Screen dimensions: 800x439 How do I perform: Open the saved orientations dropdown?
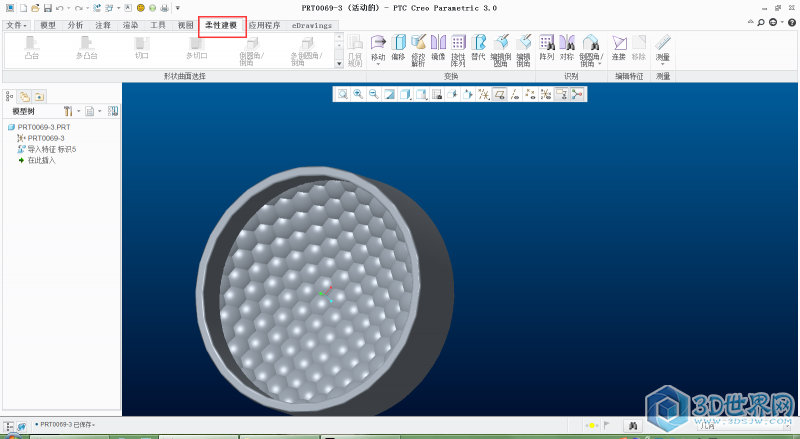pos(421,94)
